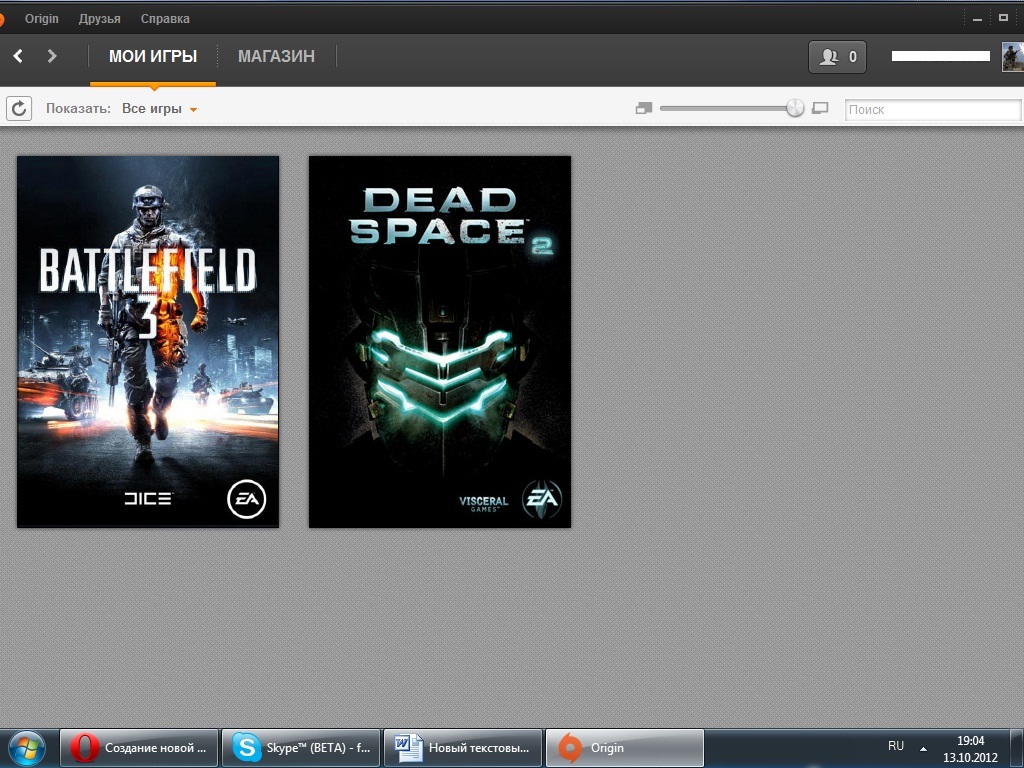
Task: Maximize the Origin window
Action: (x=1004, y=18)
